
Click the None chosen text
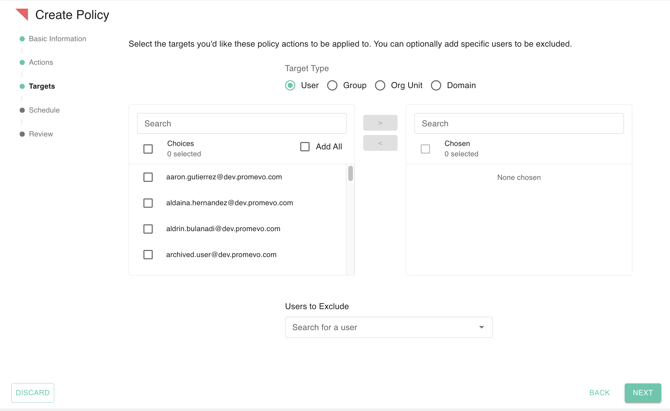[x=519, y=177]
